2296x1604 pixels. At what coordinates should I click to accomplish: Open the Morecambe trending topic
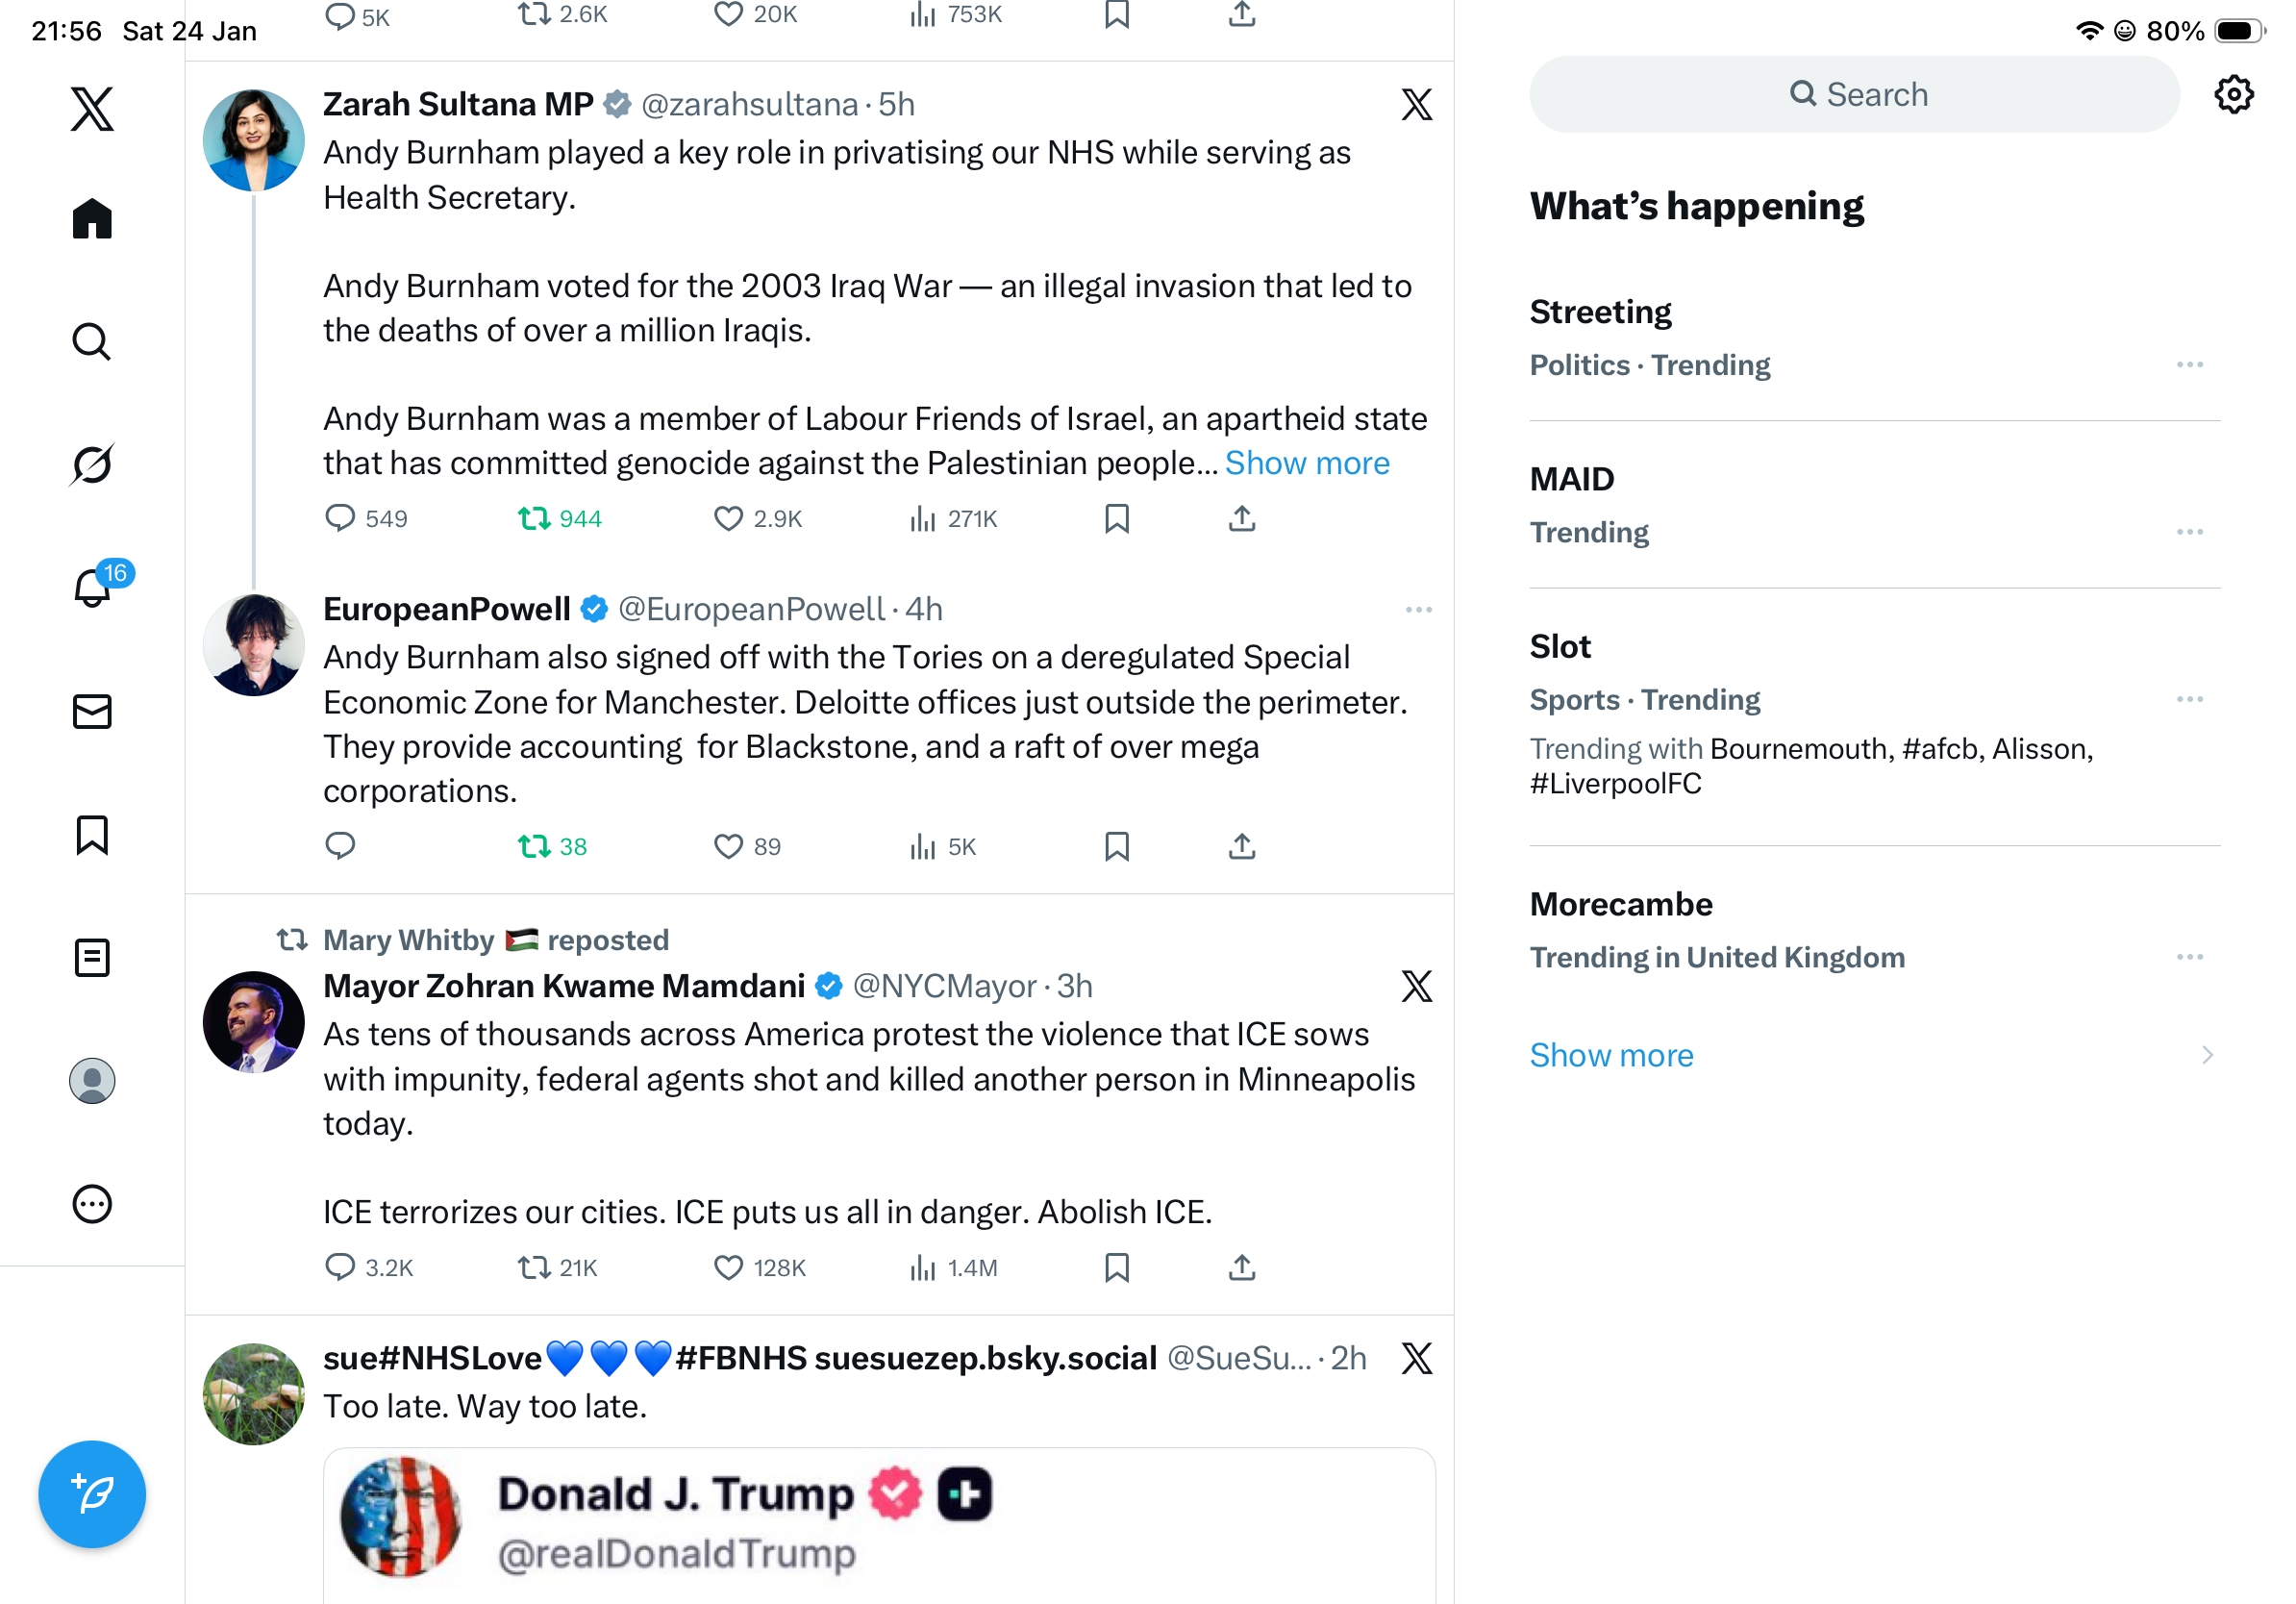pyautogui.click(x=1620, y=904)
